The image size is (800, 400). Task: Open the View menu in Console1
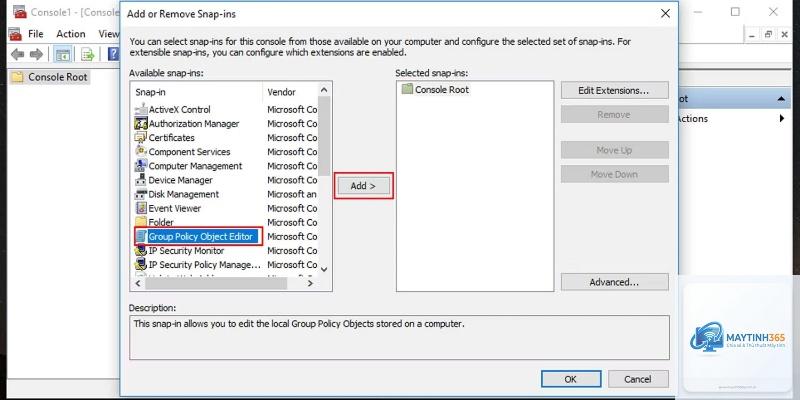tap(108, 34)
